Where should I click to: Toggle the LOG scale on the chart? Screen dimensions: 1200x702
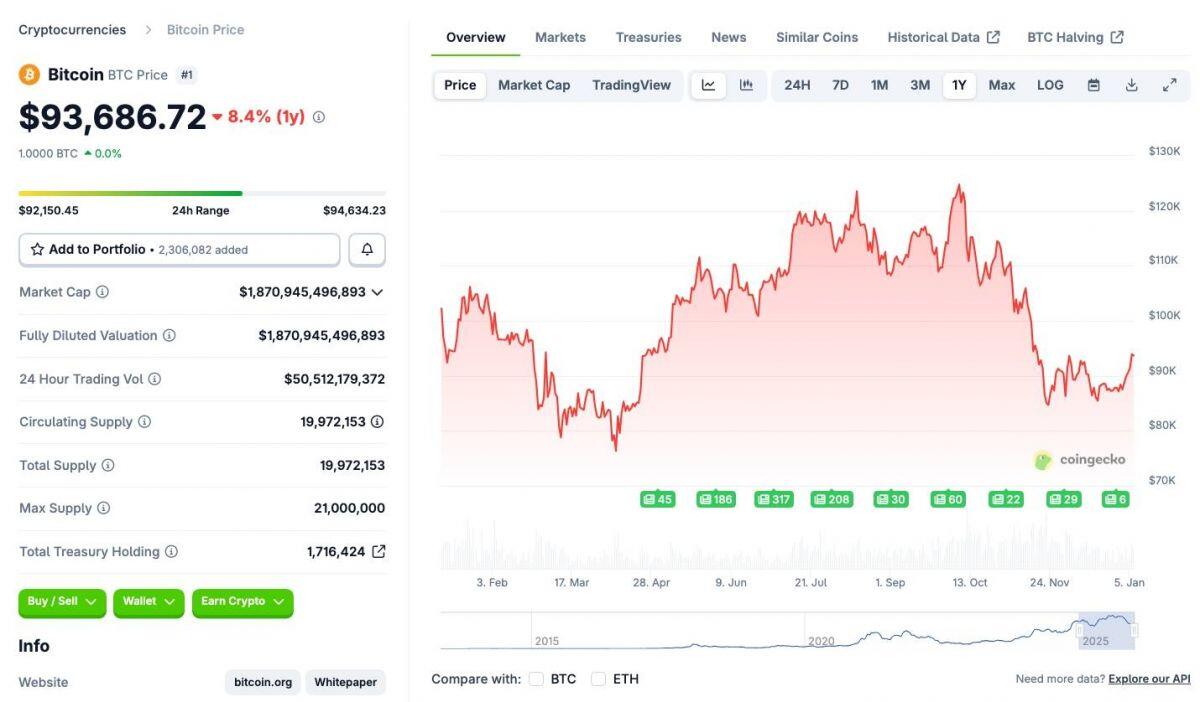tap(1049, 85)
